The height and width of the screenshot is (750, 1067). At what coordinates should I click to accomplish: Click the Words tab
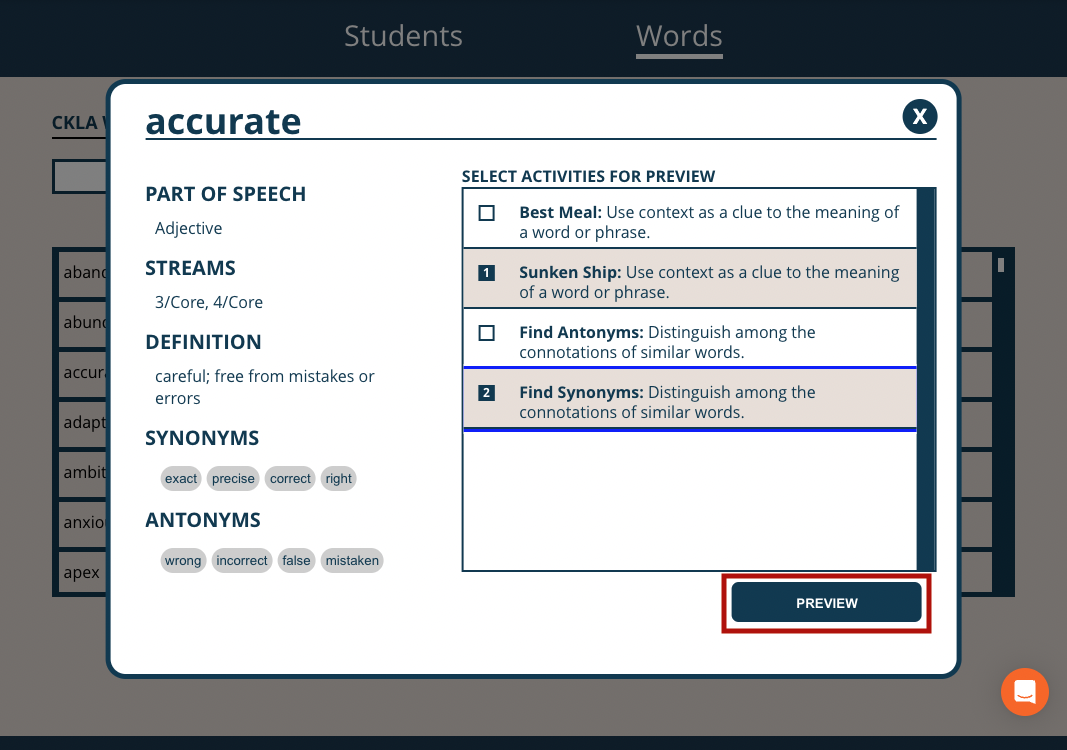pos(678,36)
